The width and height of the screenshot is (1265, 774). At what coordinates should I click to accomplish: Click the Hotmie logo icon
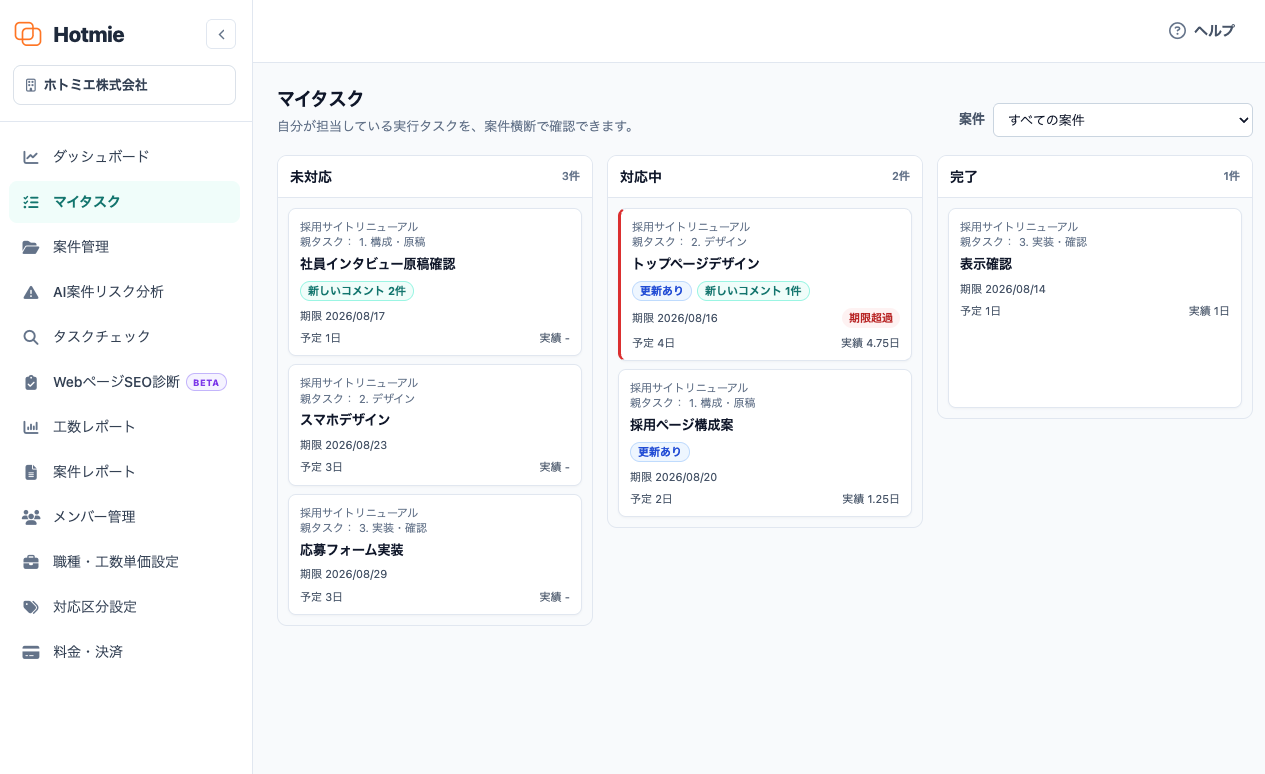(28, 34)
